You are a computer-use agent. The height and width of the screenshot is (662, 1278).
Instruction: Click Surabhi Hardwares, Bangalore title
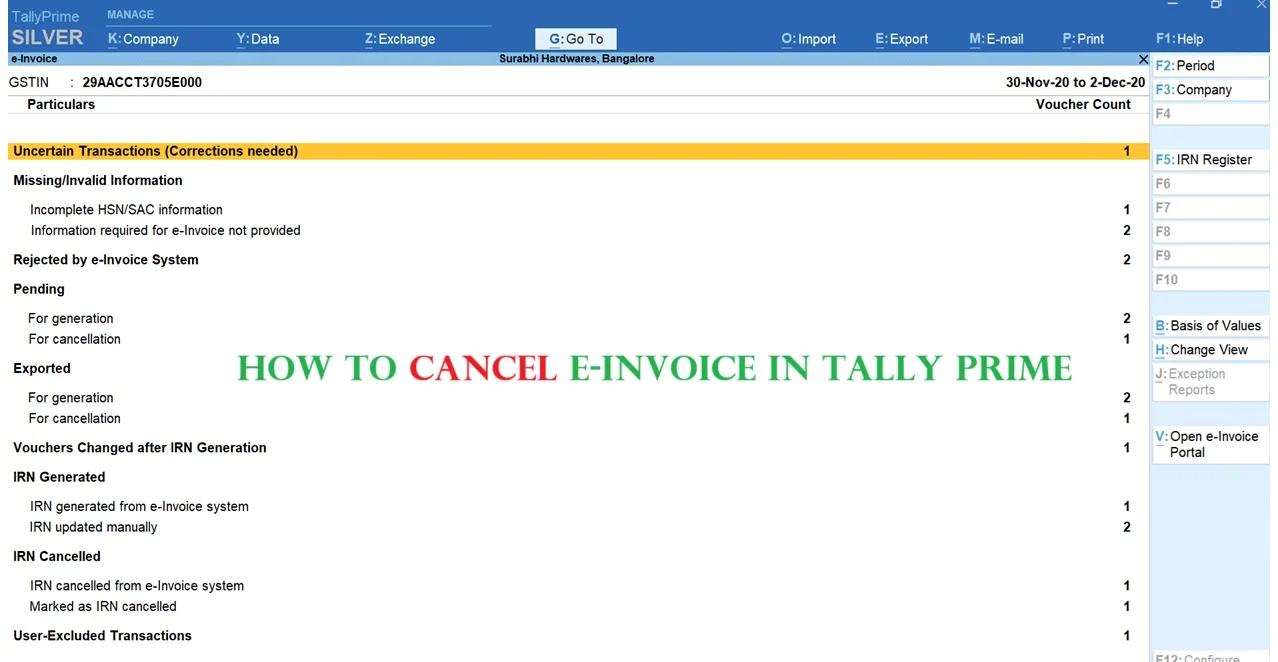click(577, 59)
